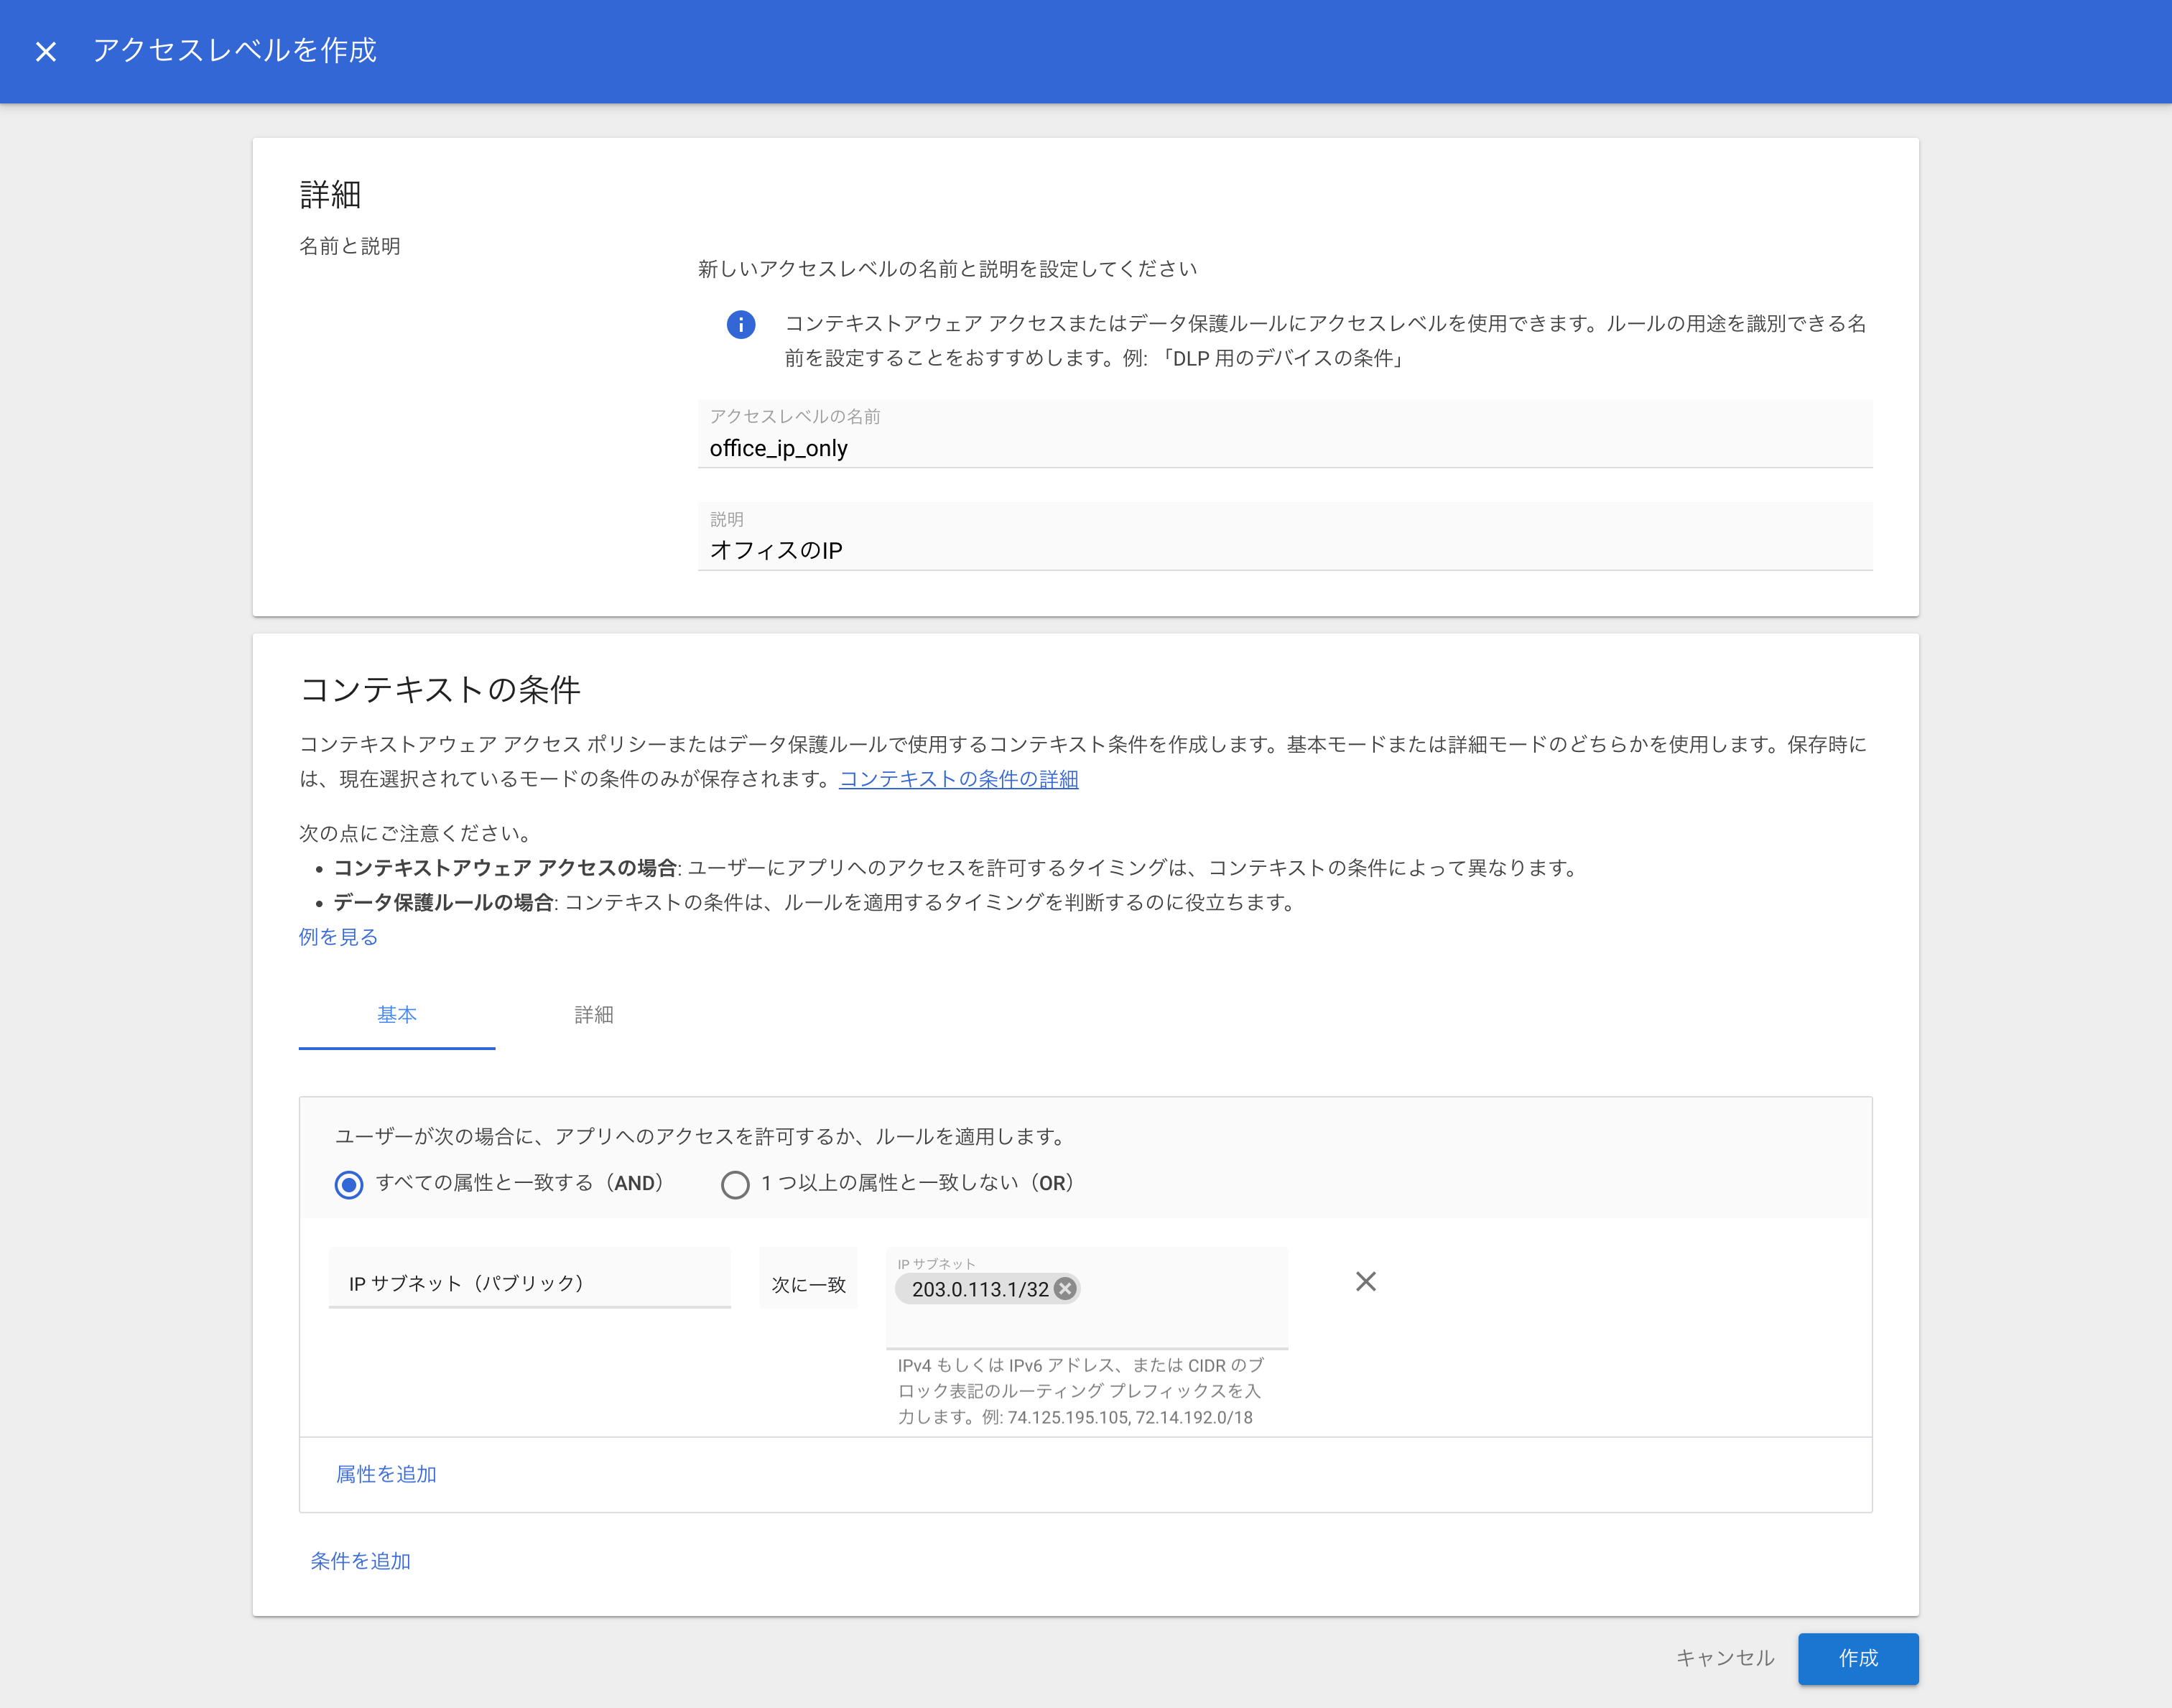Click the blue info icon near the name hint
This screenshot has height=1708, width=2172.
click(x=741, y=325)
